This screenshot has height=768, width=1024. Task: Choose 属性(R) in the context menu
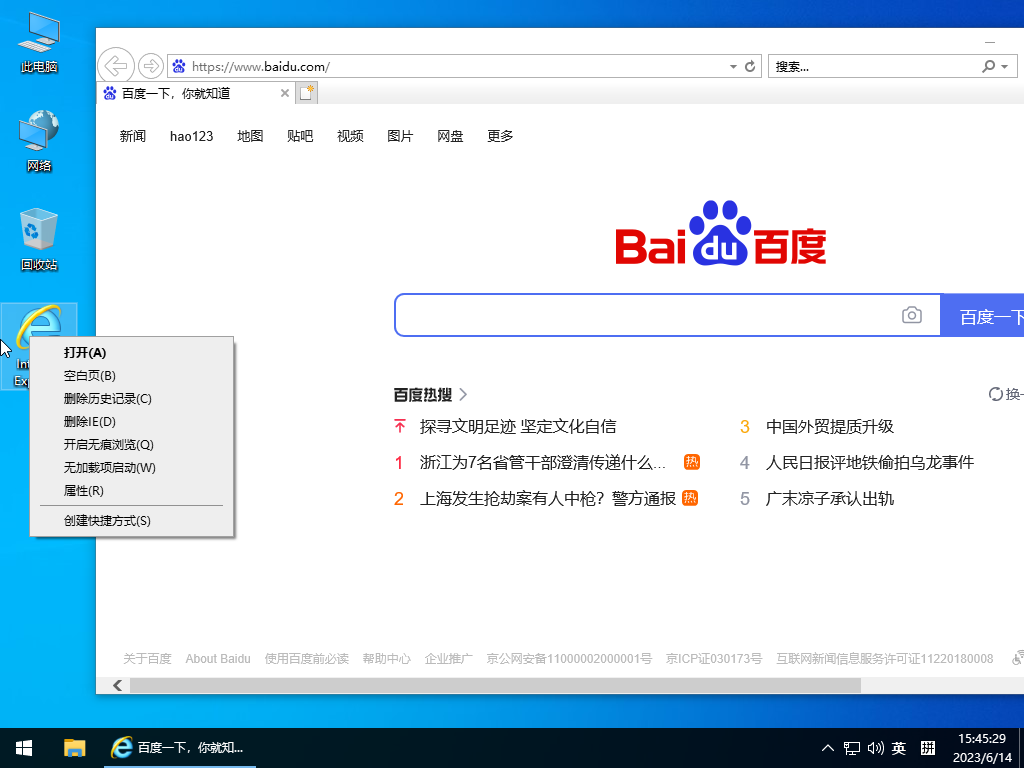(x=132, y=490)
